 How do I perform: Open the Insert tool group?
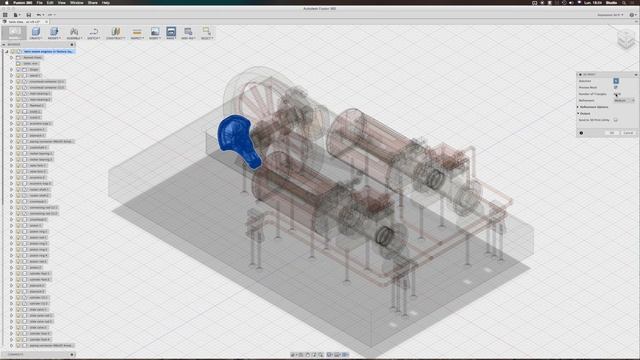155,33
